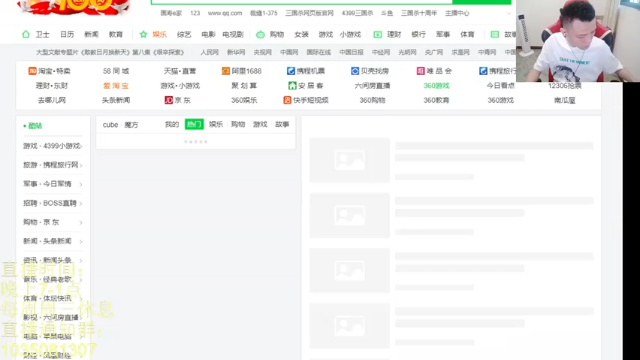Open 银行 in the top navigation bar
The height and width of the screenshot is (360, 640).
(418, 35)
